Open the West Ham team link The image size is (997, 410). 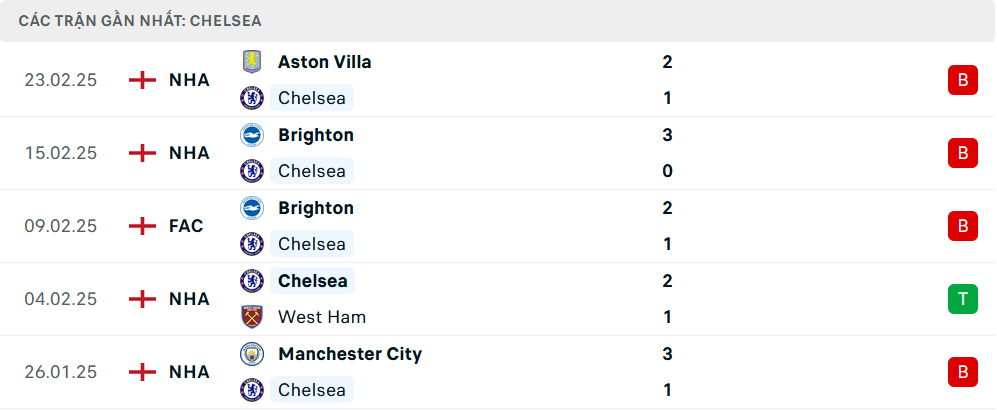[322, 317]
